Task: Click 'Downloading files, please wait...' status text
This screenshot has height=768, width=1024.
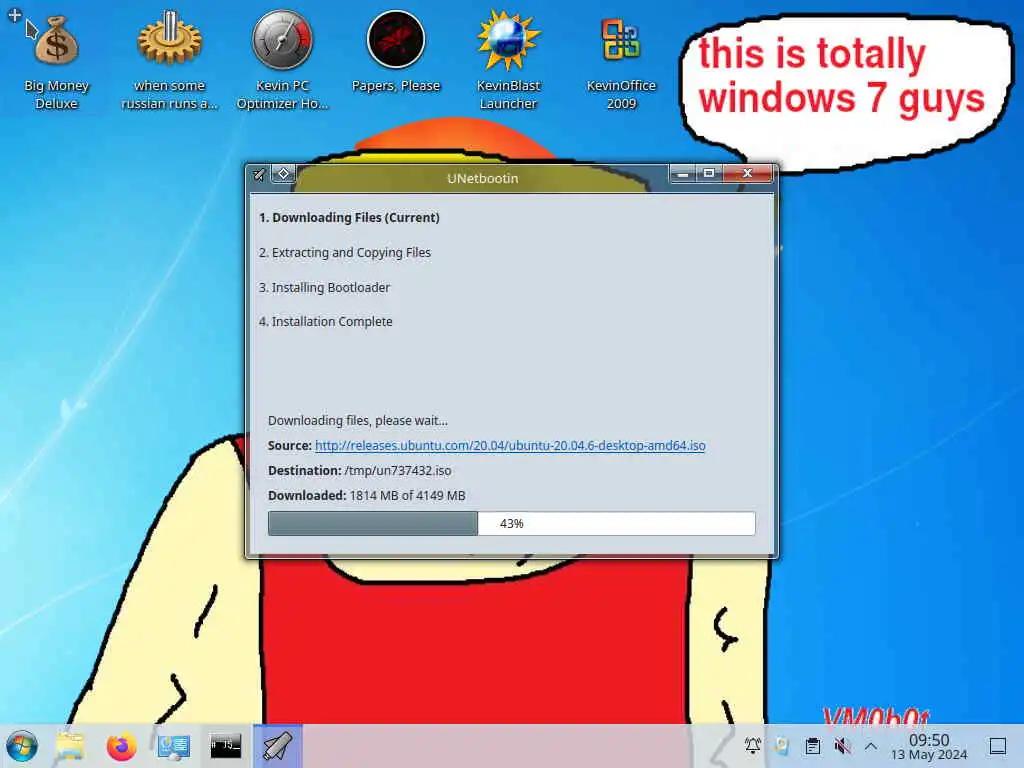Action: (358, 421)
